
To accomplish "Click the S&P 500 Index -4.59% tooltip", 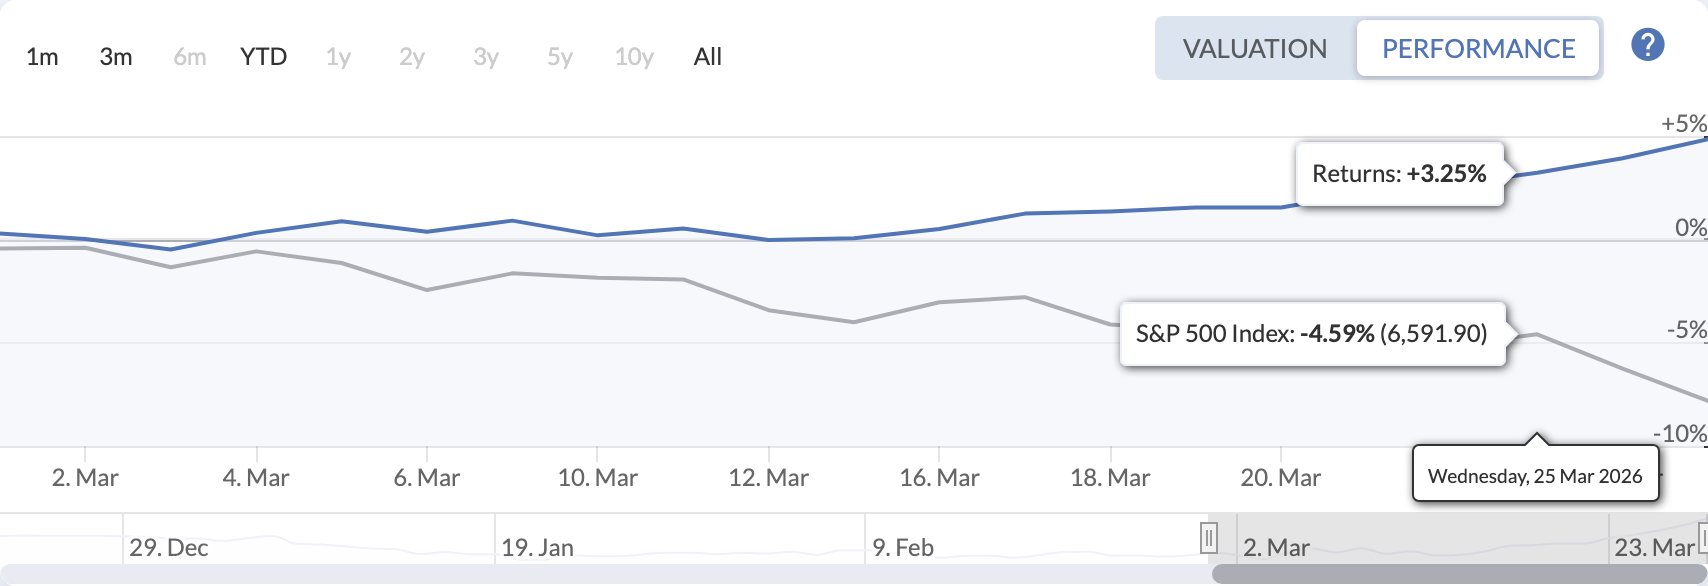I will pos(1313,334).
